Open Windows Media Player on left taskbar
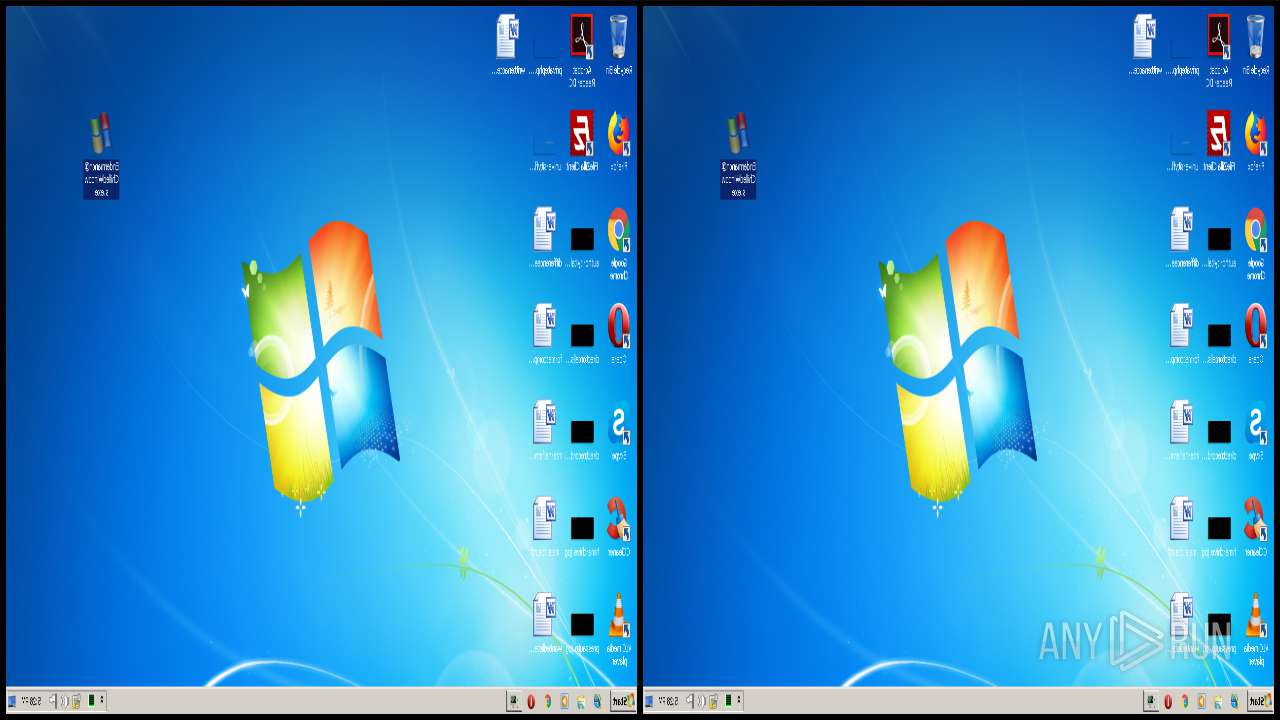This screenshot has height=720, width=1280. [564, 702]
